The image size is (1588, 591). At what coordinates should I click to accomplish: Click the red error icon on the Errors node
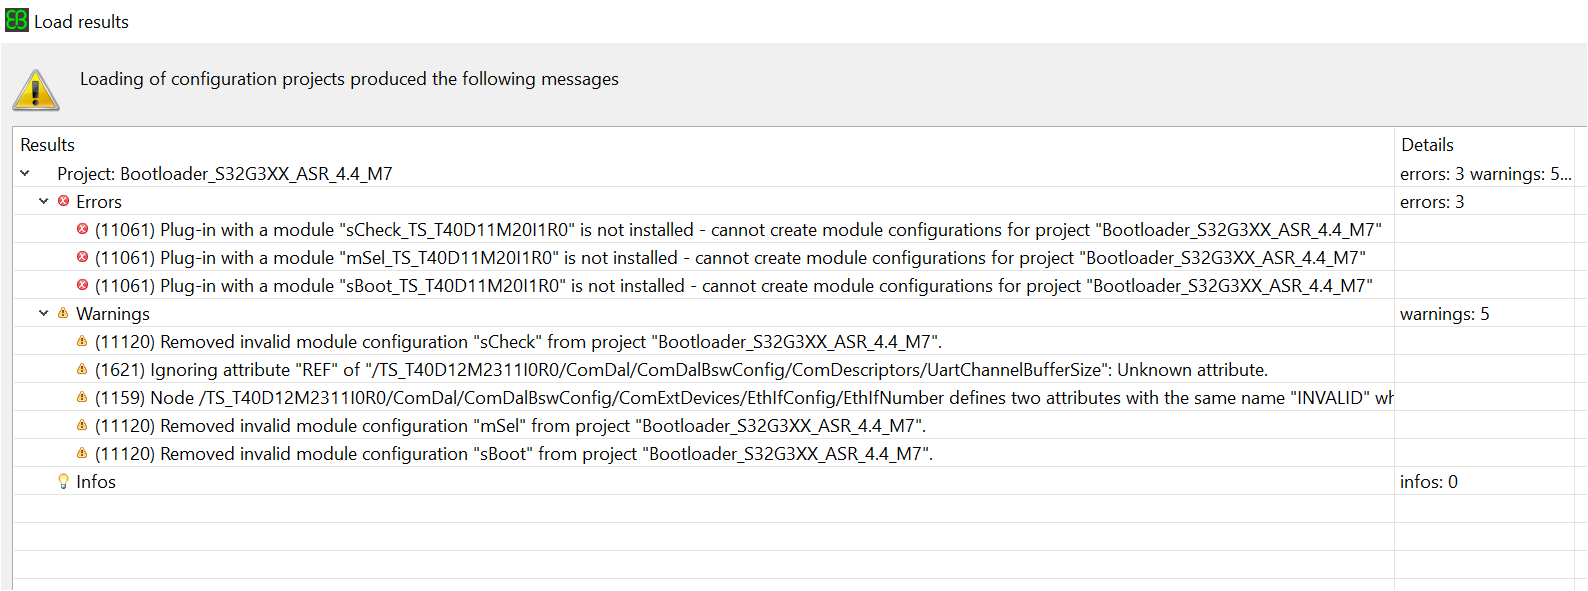[x=63, y=201]
